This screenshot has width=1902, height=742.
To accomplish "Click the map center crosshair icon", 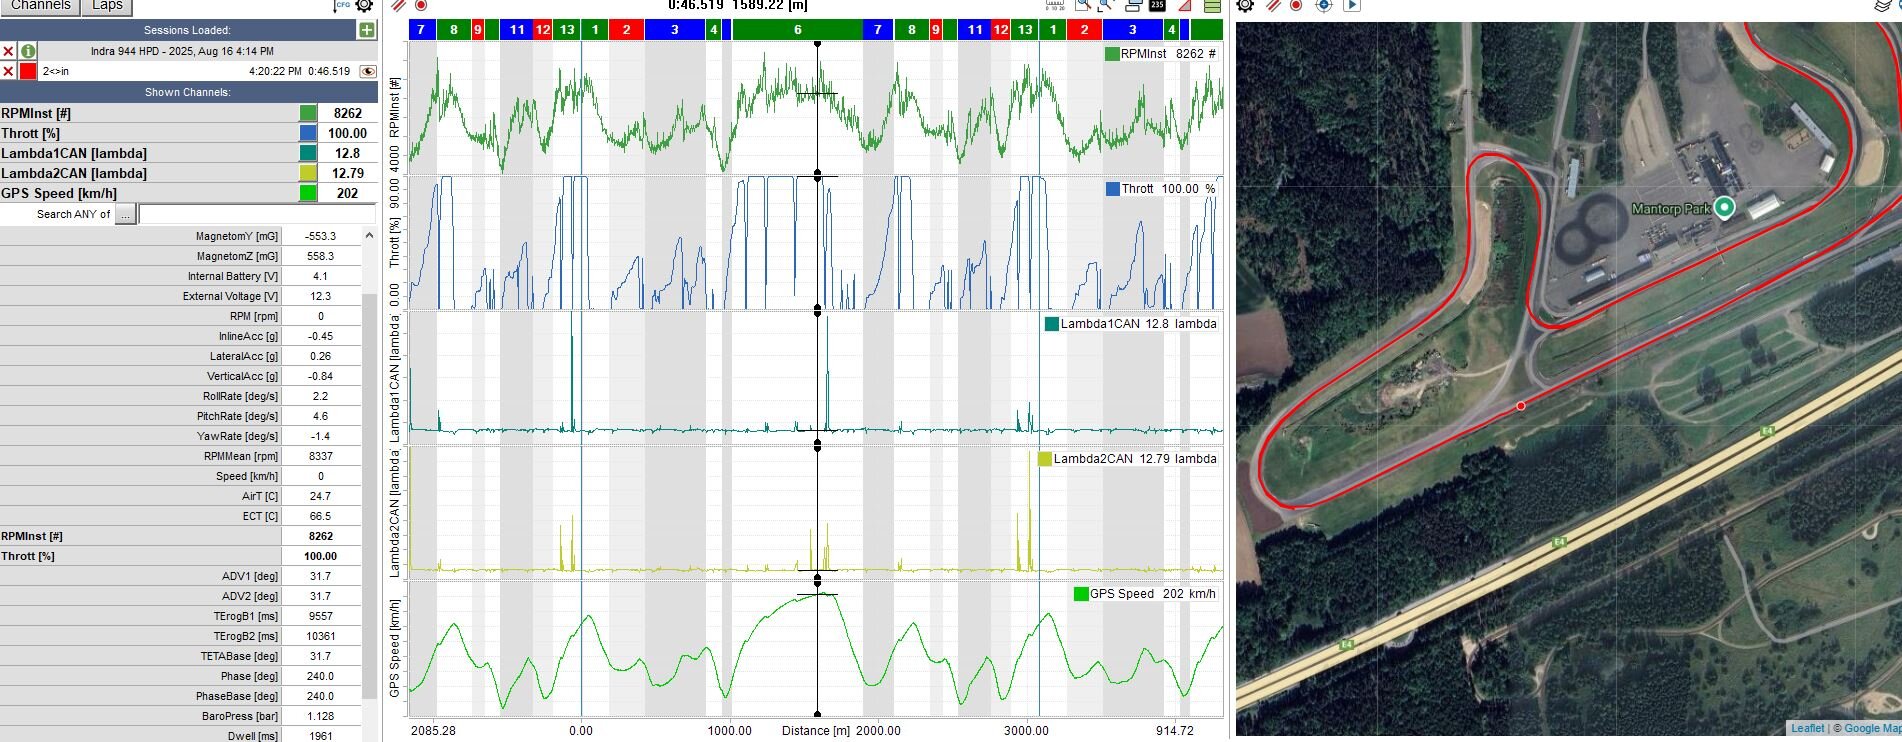I will pos(1323,5).
